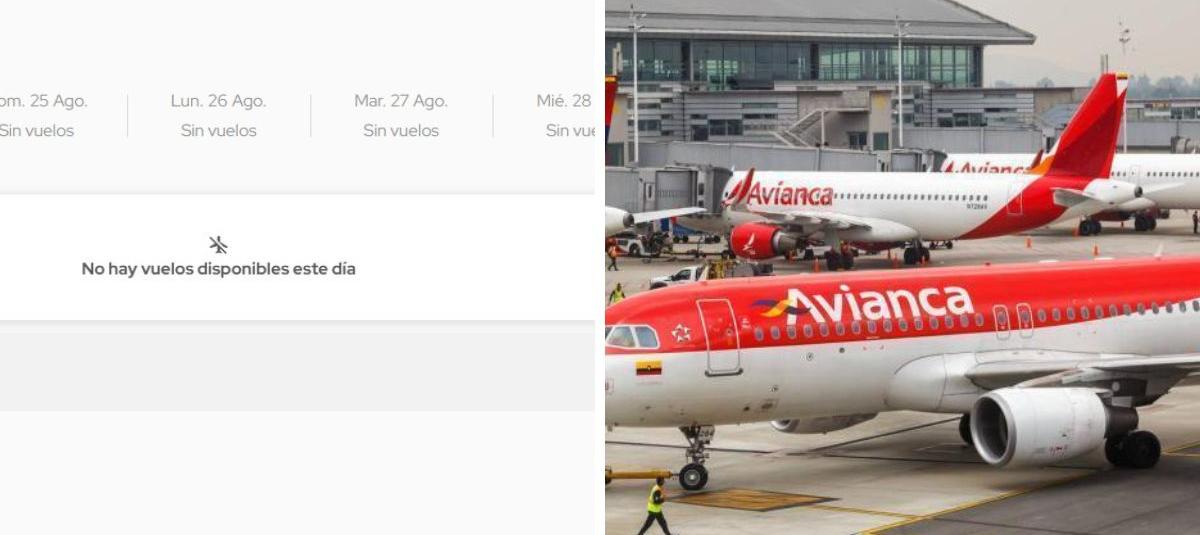This screenshot has width=1200, height=535.
Task: Select the Lun. 26 Ago. date tab
Action: coord(218,115)
